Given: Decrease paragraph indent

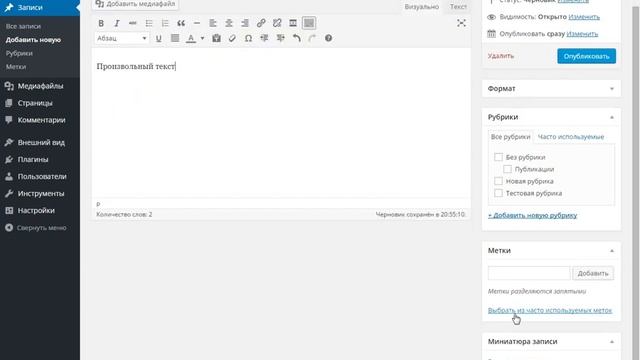Looking at the screenshot, I should pos(264,38).
